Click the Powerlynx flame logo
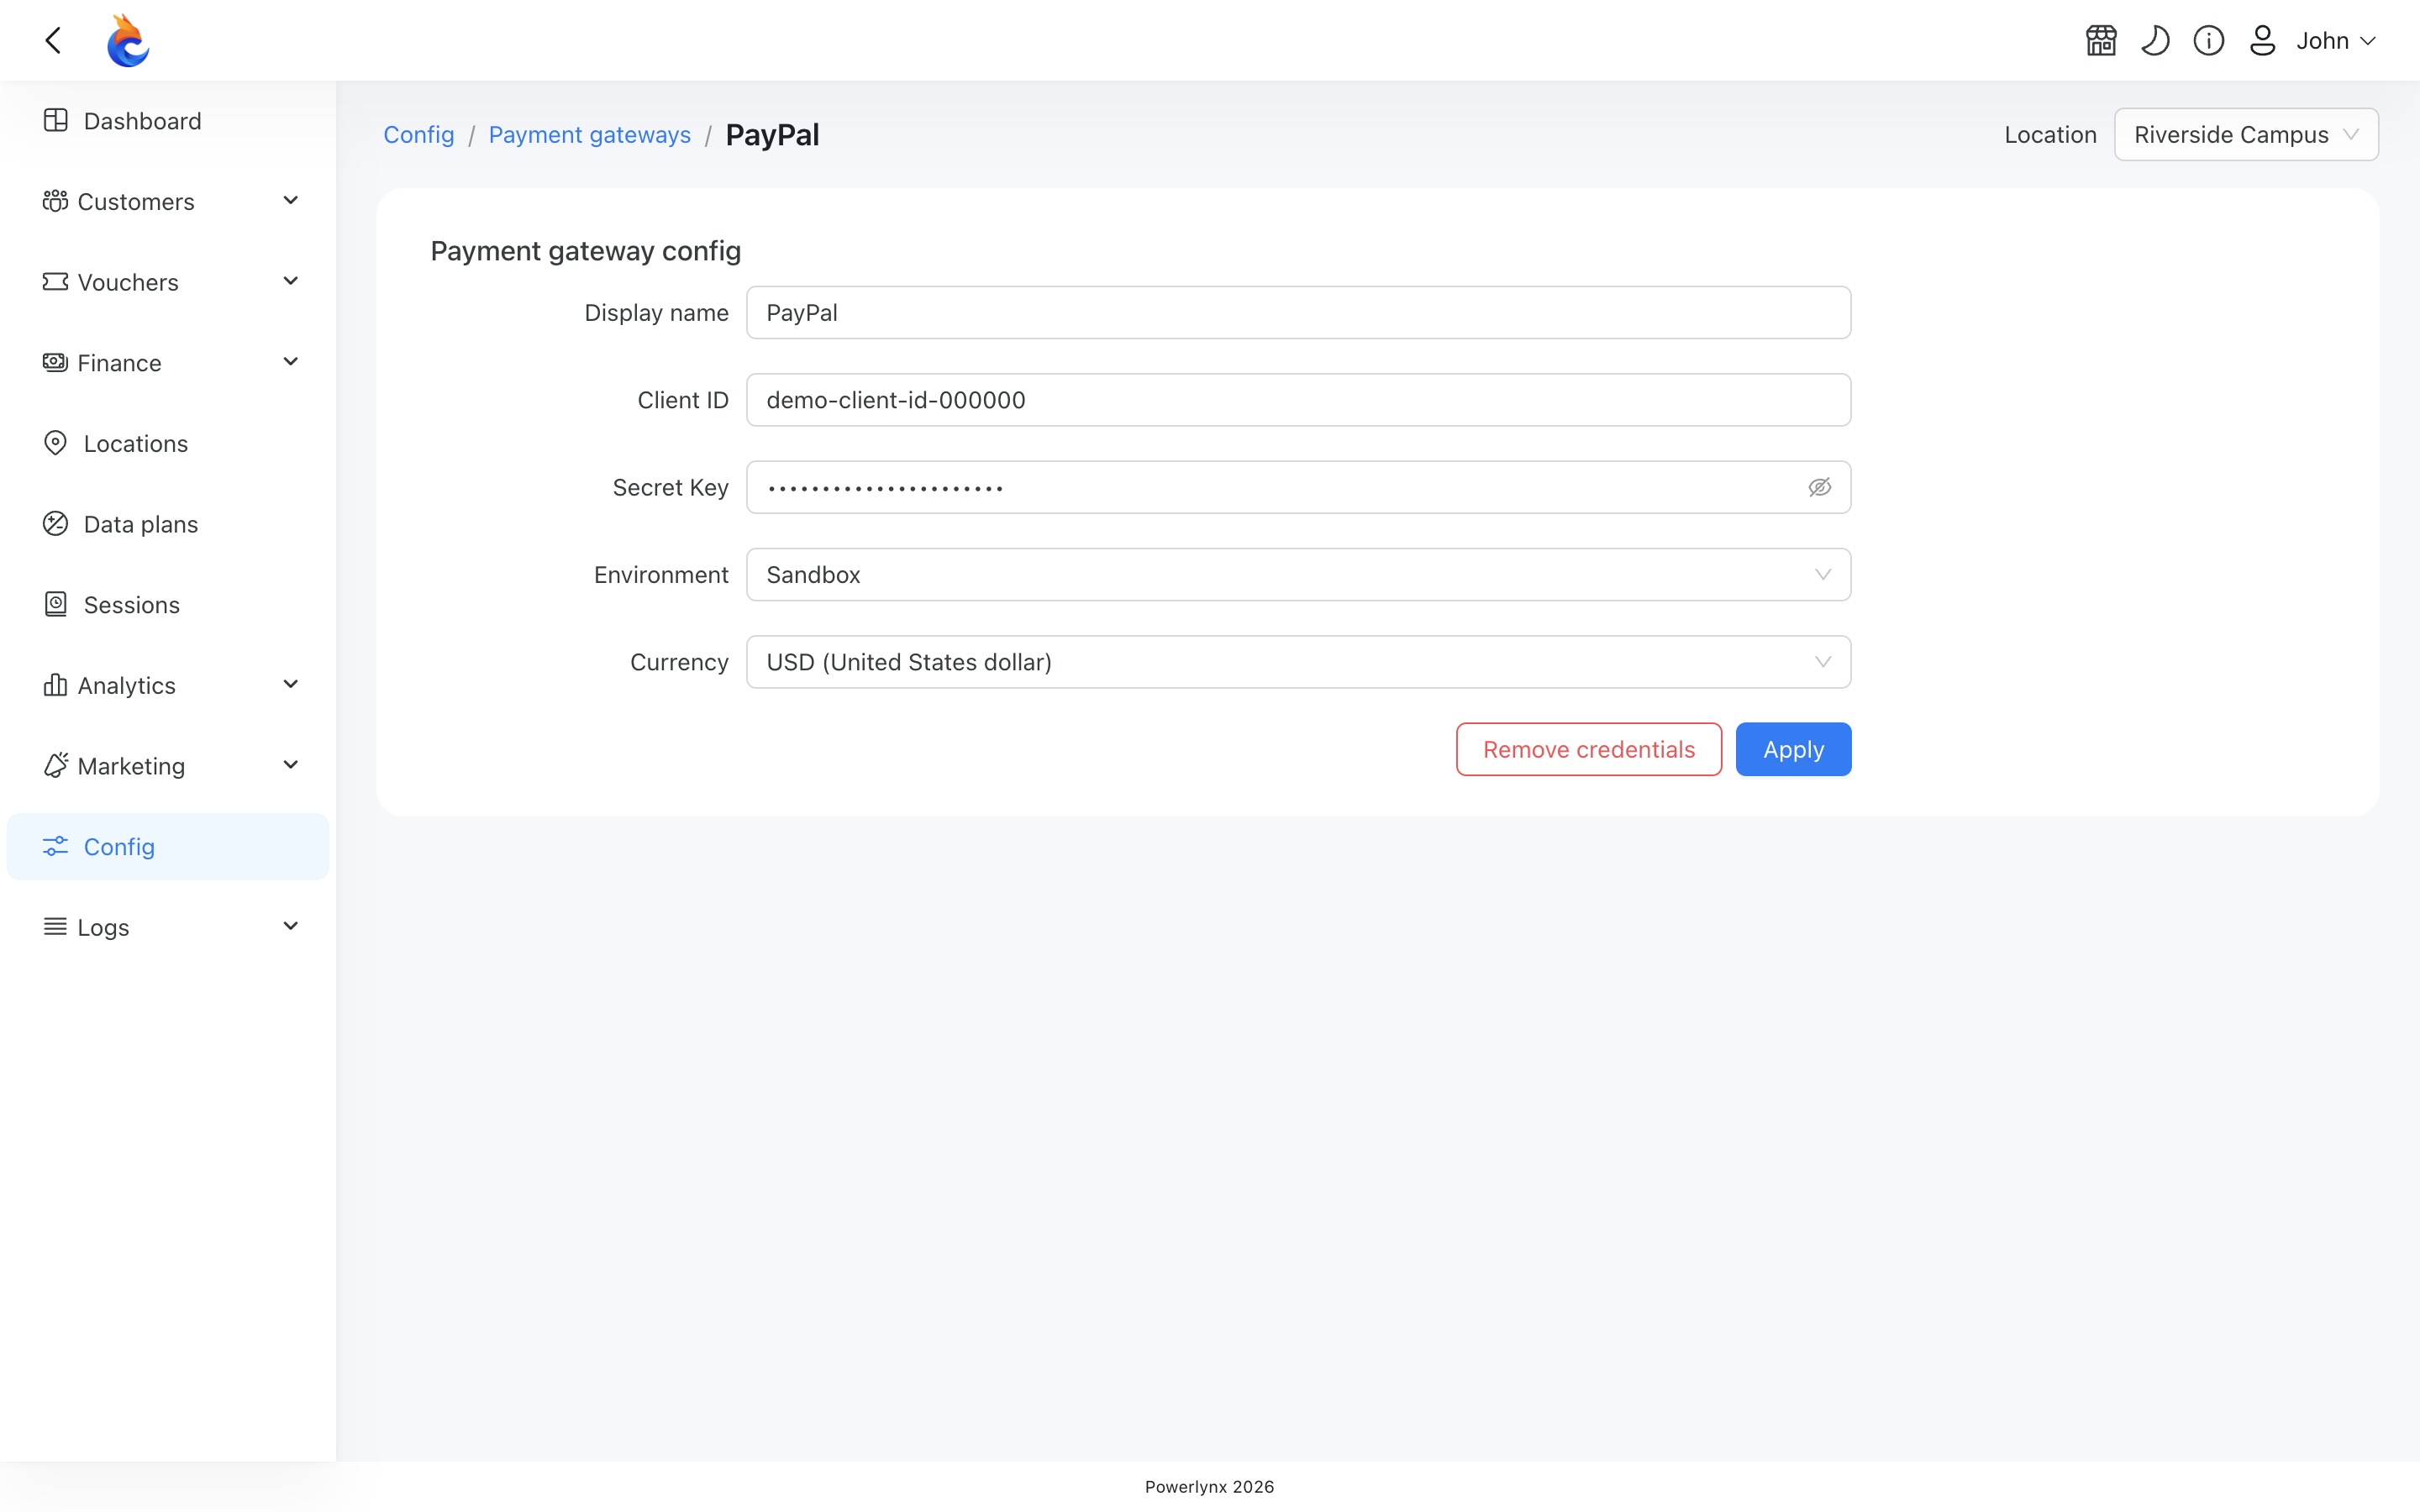Viewport: 2420px width, 1512px height. click(128, 40)
